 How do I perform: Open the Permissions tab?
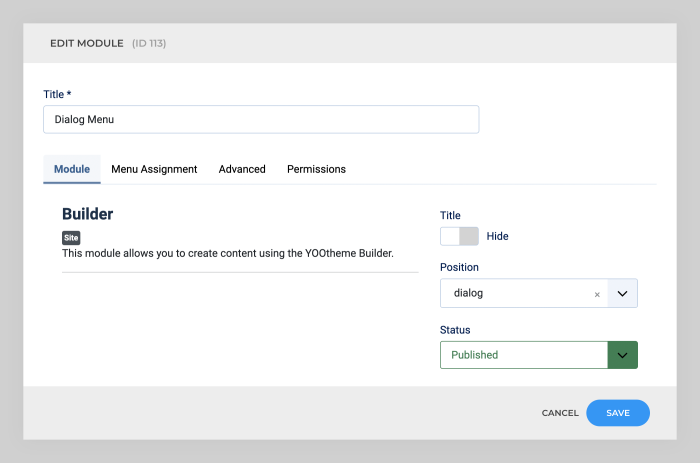(x=316, y=169)
